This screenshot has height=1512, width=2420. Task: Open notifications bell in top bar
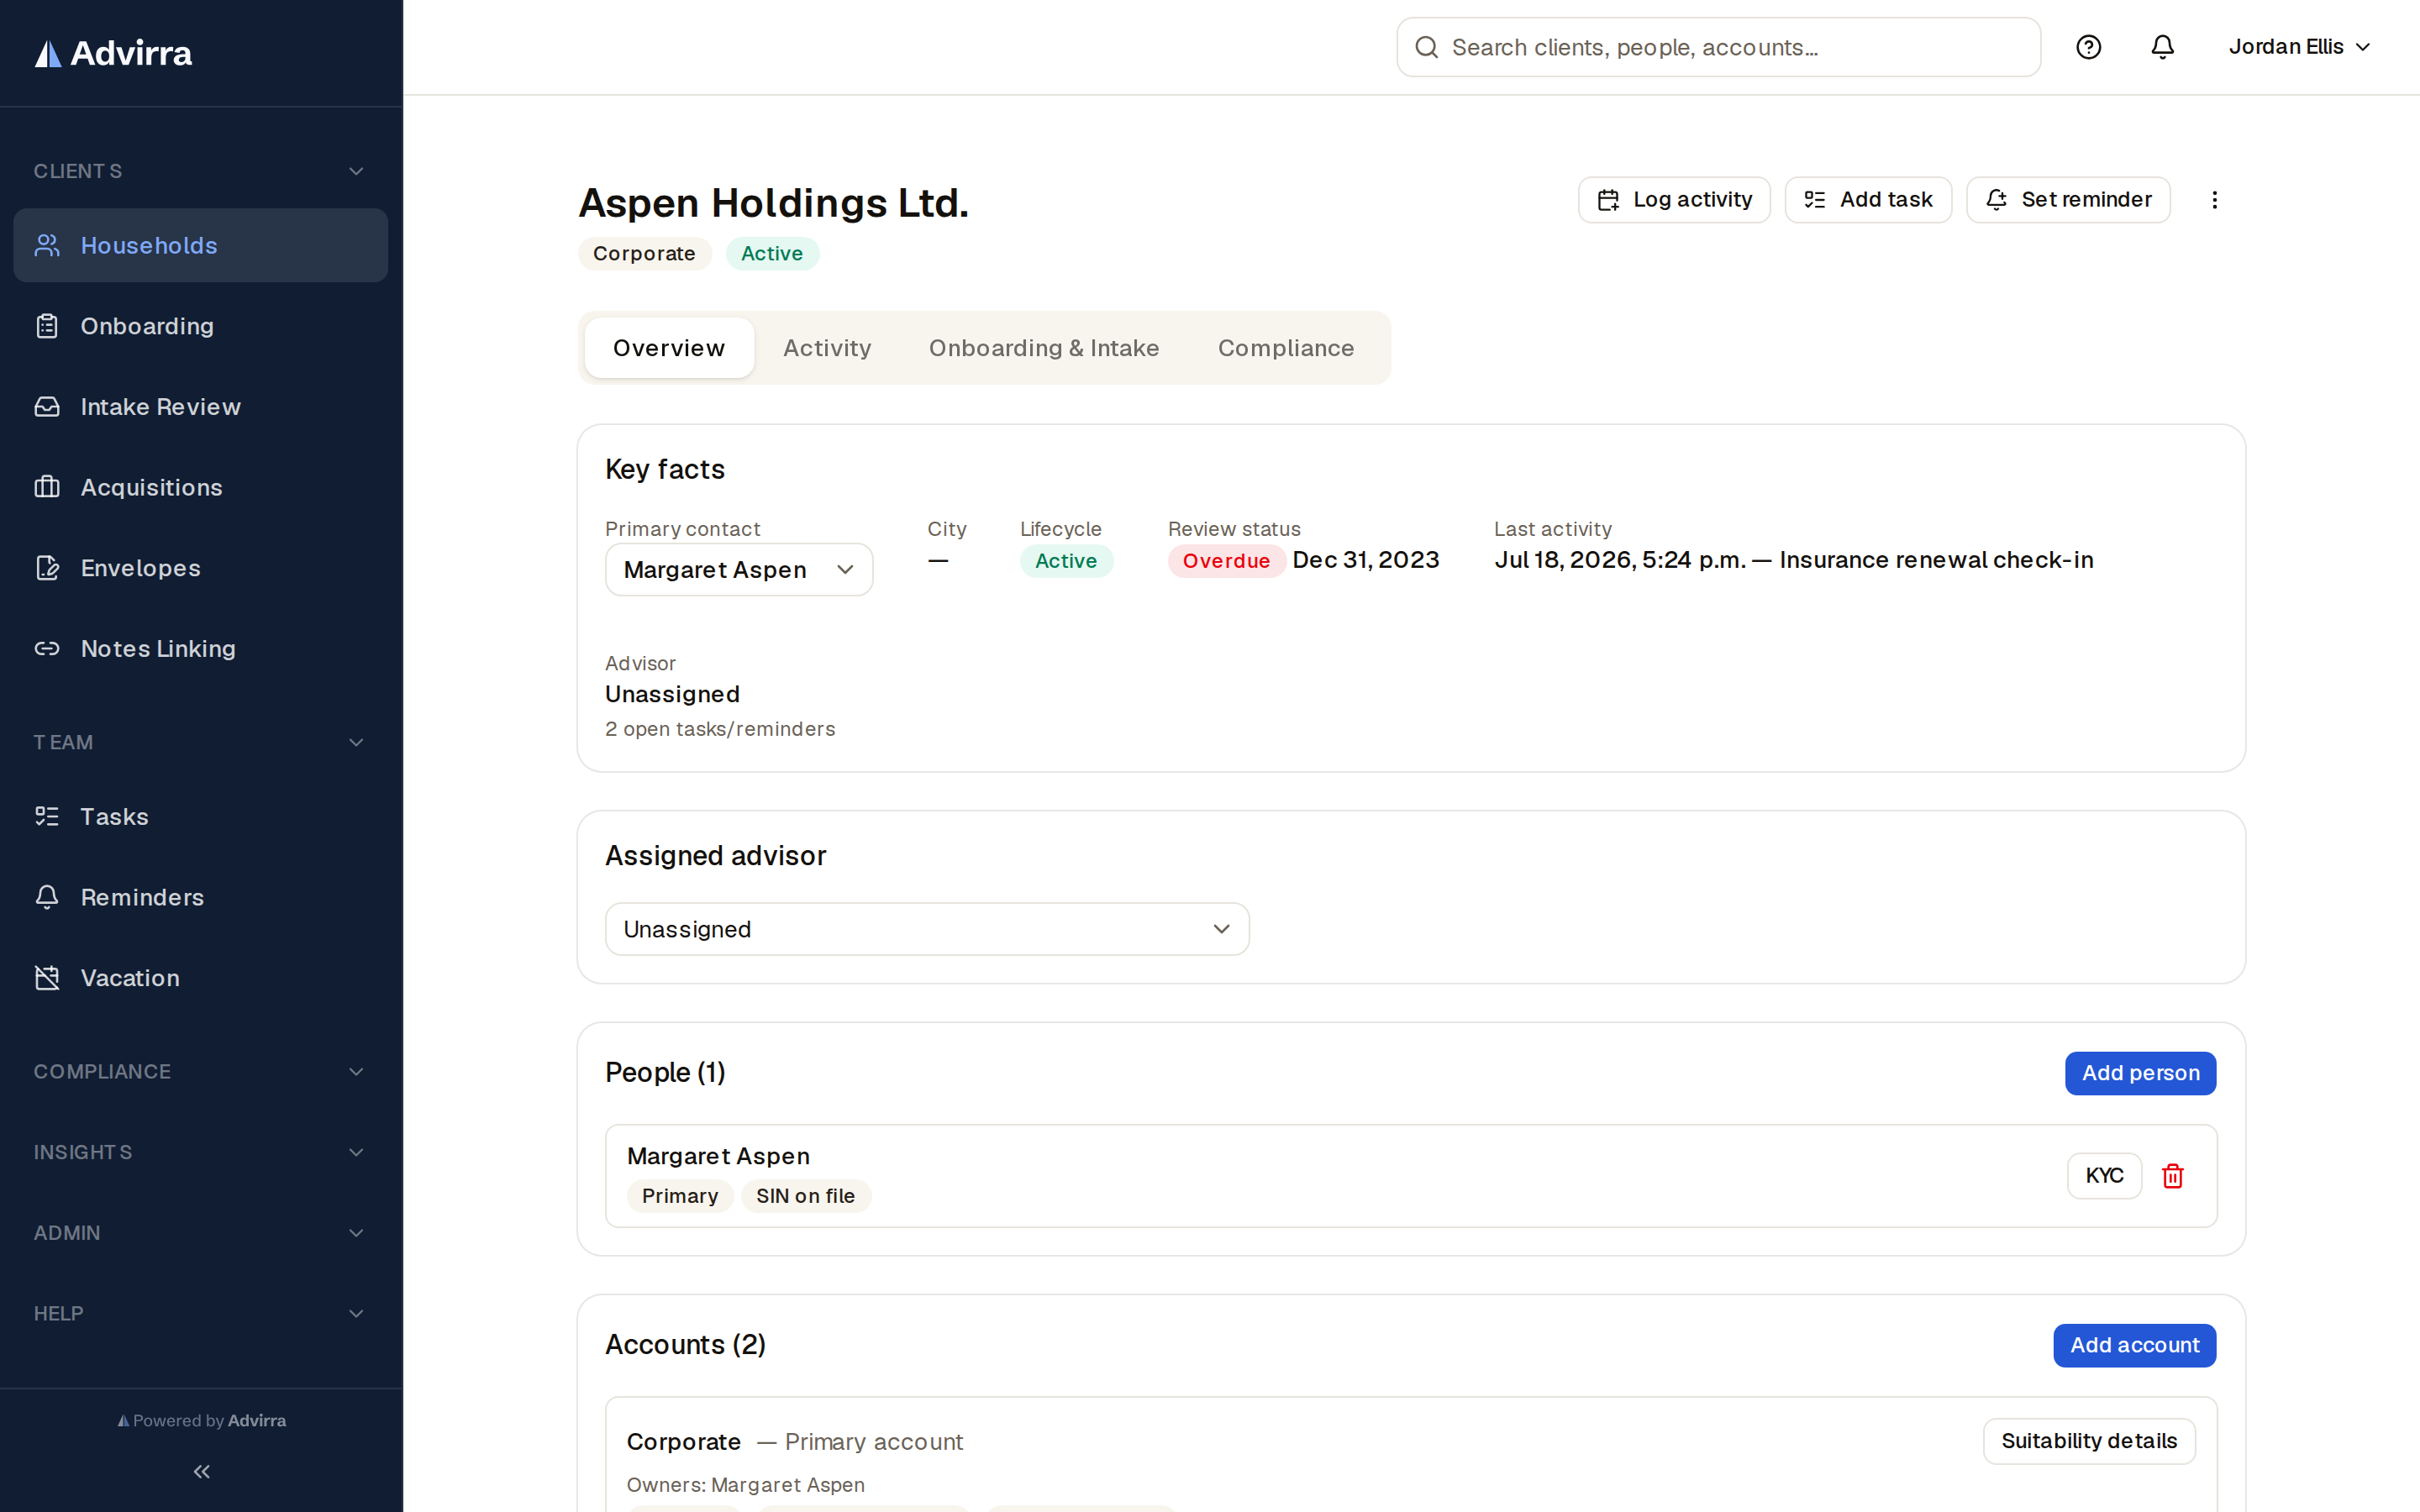[2163, 47]
